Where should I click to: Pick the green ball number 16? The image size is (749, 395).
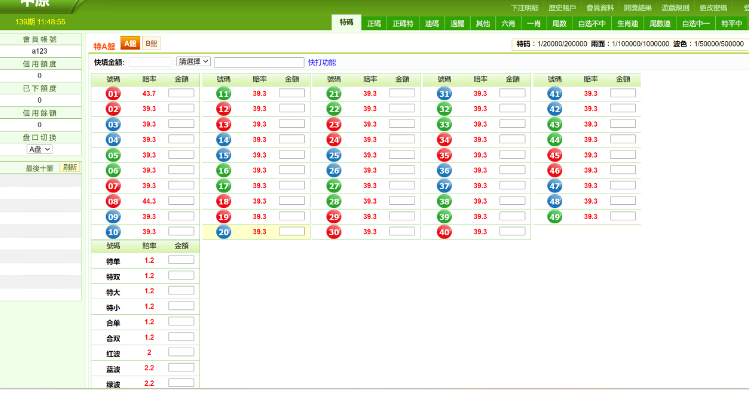224,171
